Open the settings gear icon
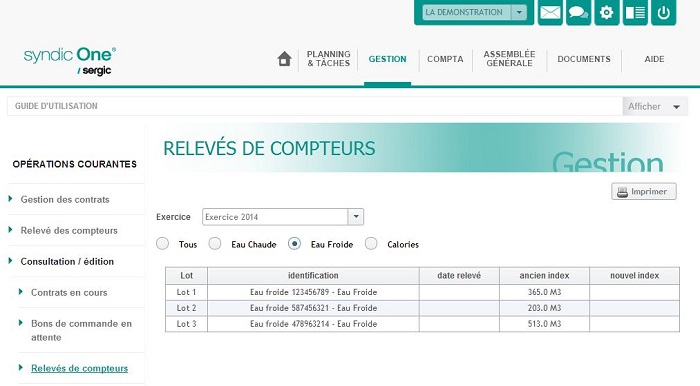The width and height of the screenshot is (700, 386). coord(606,12)
